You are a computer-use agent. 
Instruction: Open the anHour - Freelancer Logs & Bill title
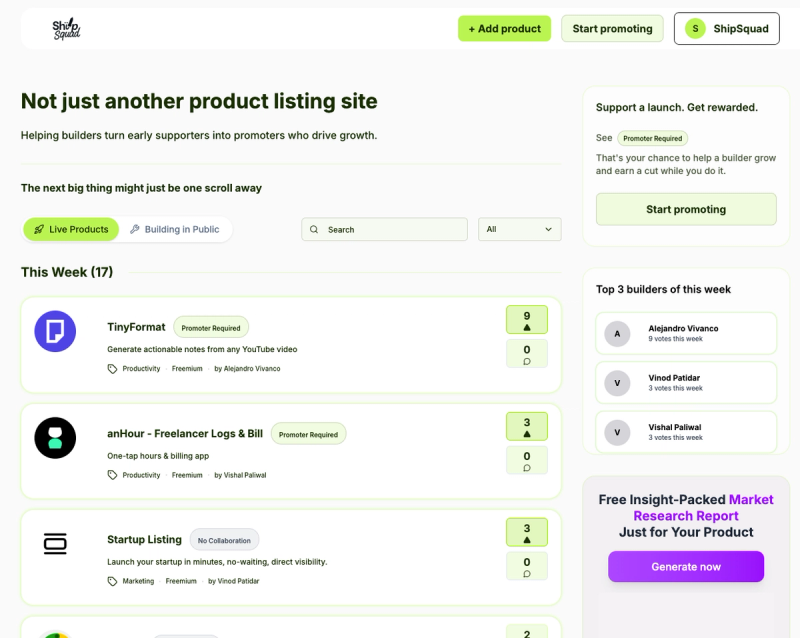tap(185, 434)
